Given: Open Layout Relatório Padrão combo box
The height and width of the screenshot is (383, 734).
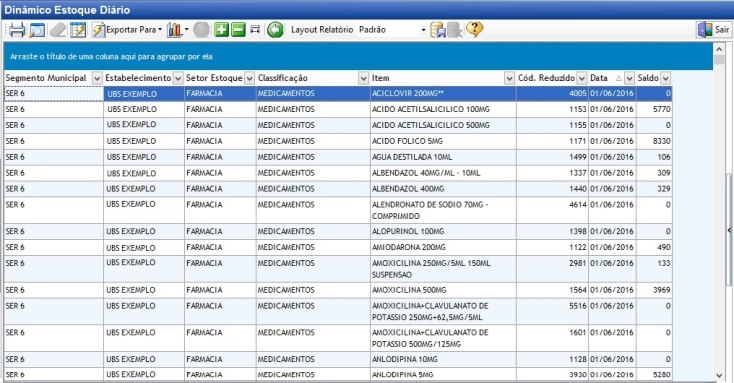Looking at the screenshot, I should click(x=392, y=30).
